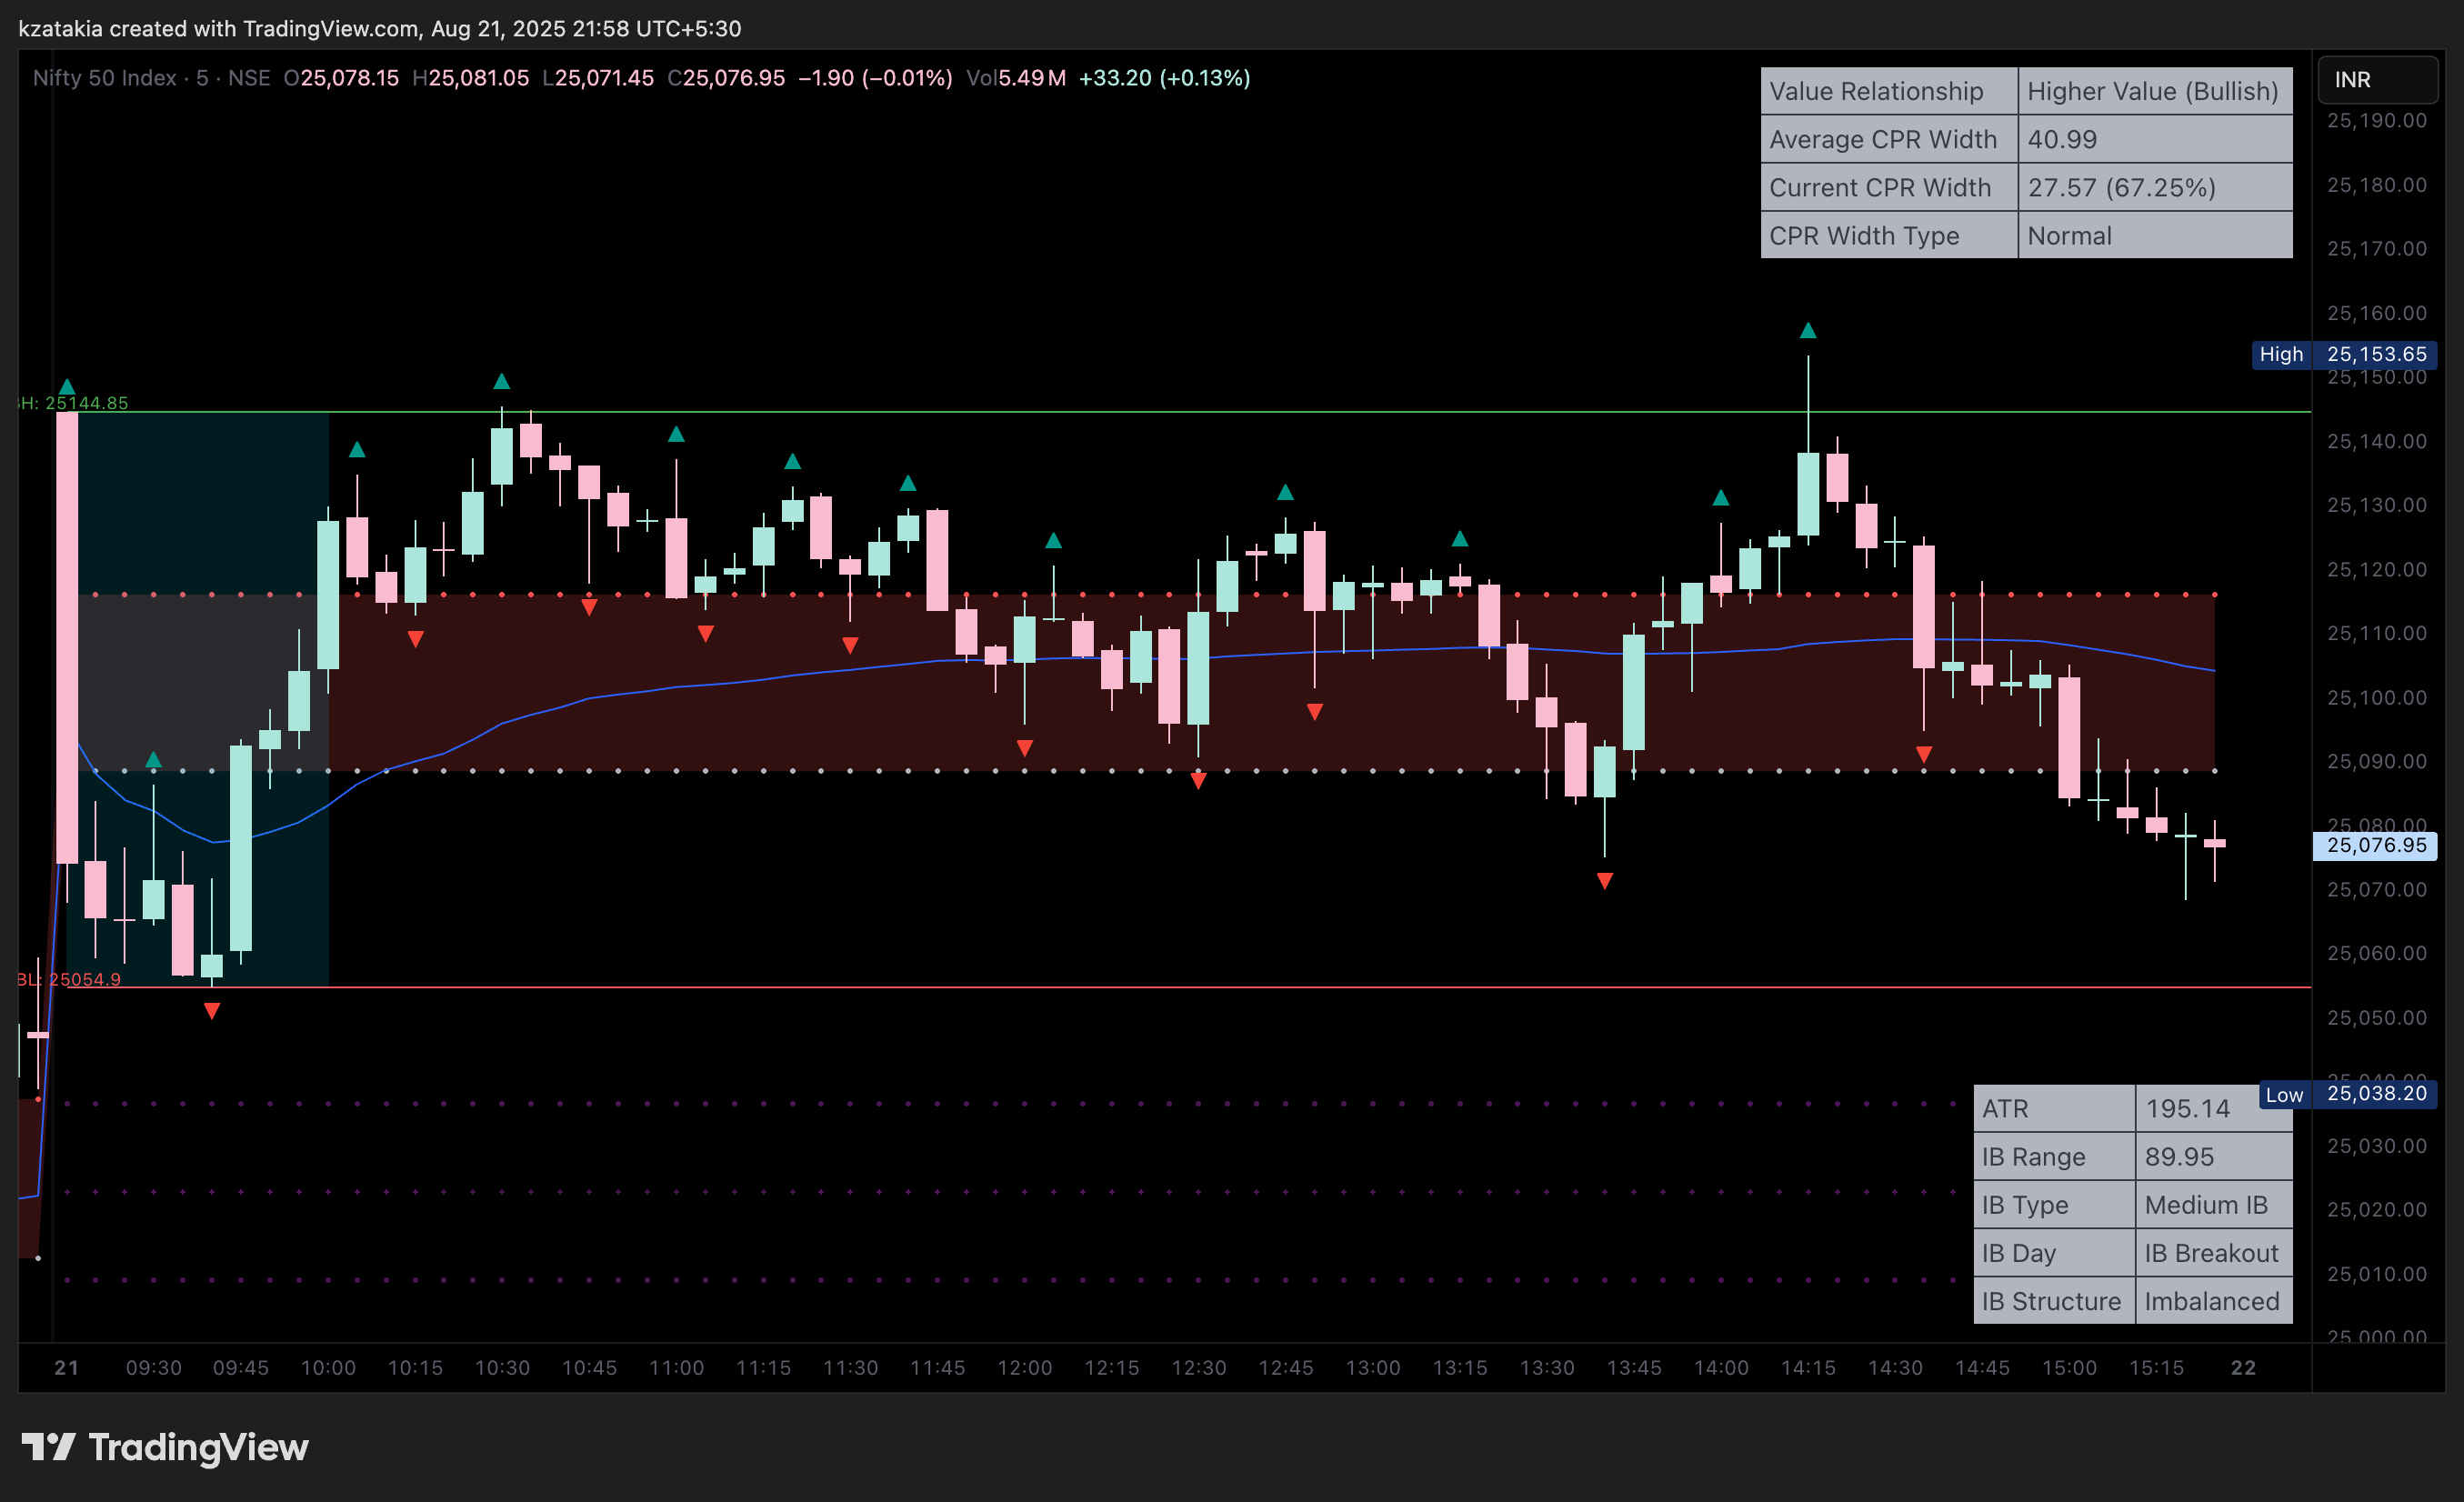This screenshot has width=2464, height=1502.
Task: Click the INR currency button
Action: click(x=2377, y=79)
